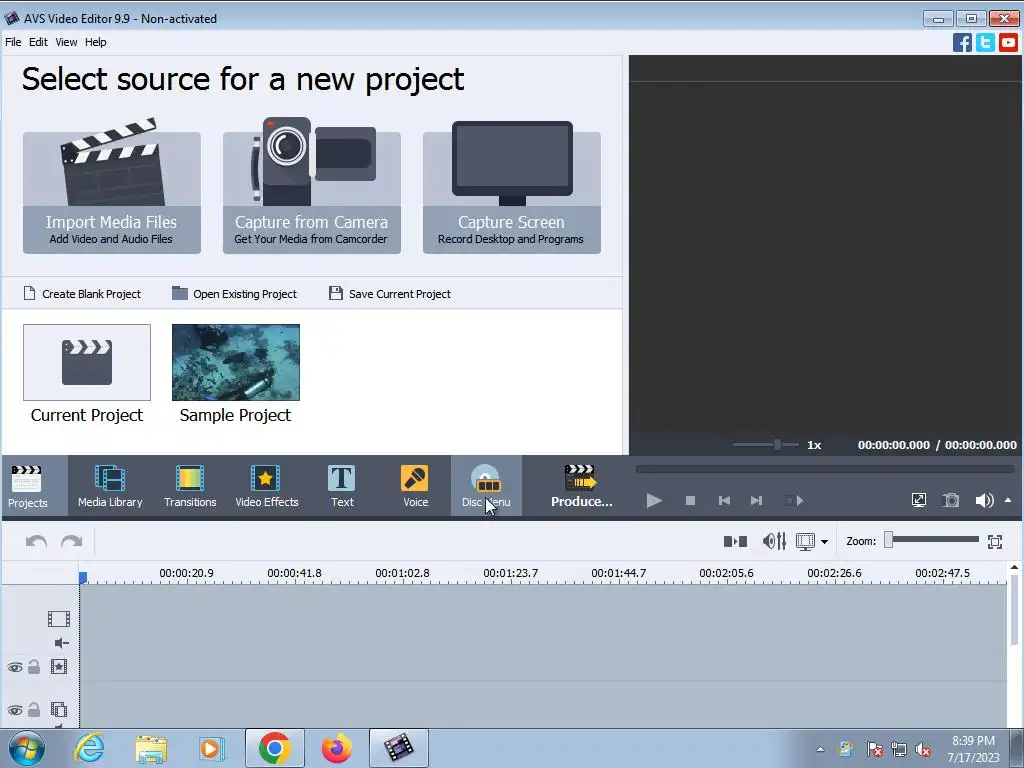
Task: Open the timeline view dropdown arrow
Action: click(824, 542)
